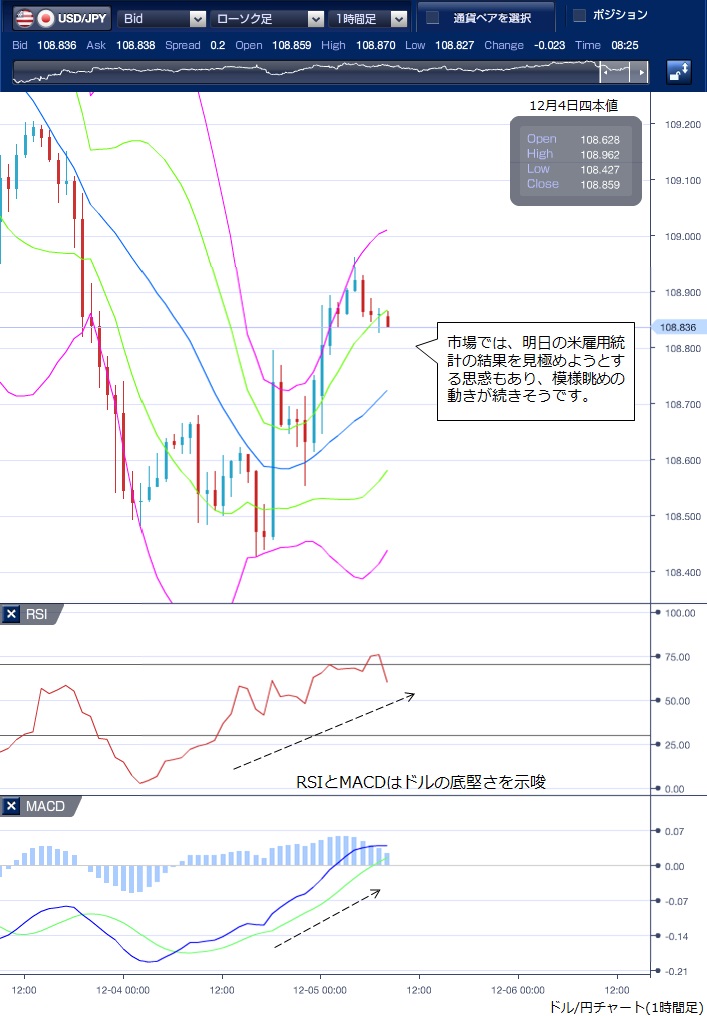Click the 109.000 price axis marker

click(677, 237)
